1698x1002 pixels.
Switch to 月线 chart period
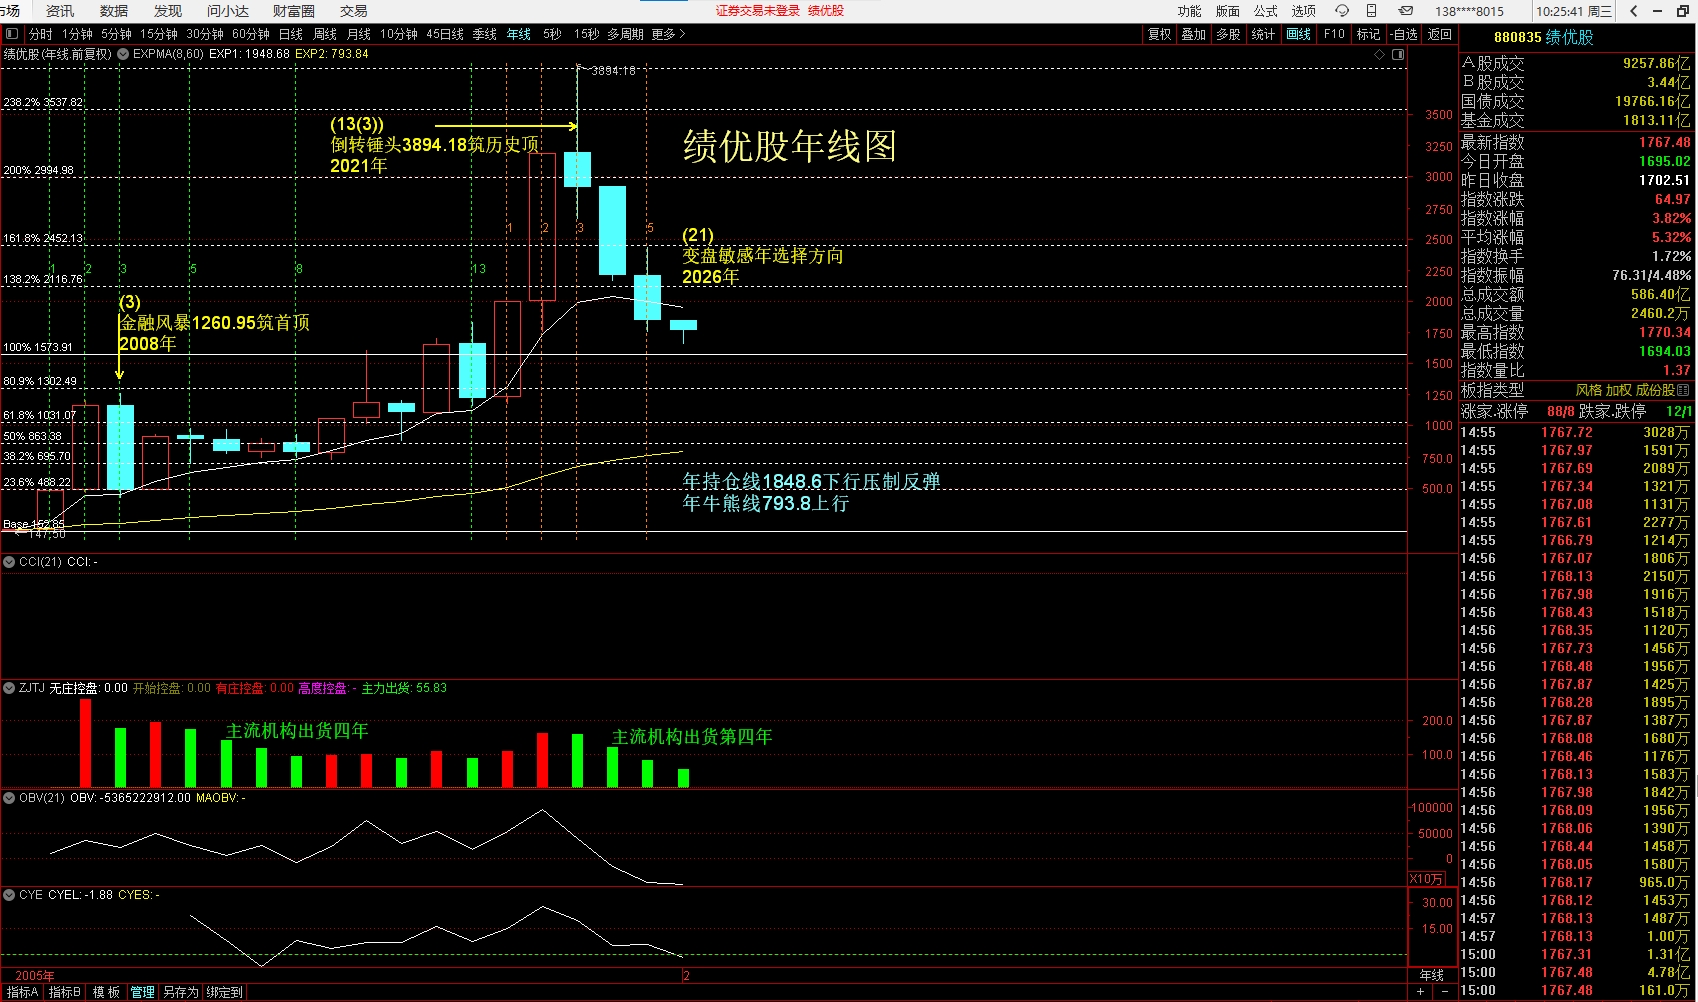pos(359,34)
